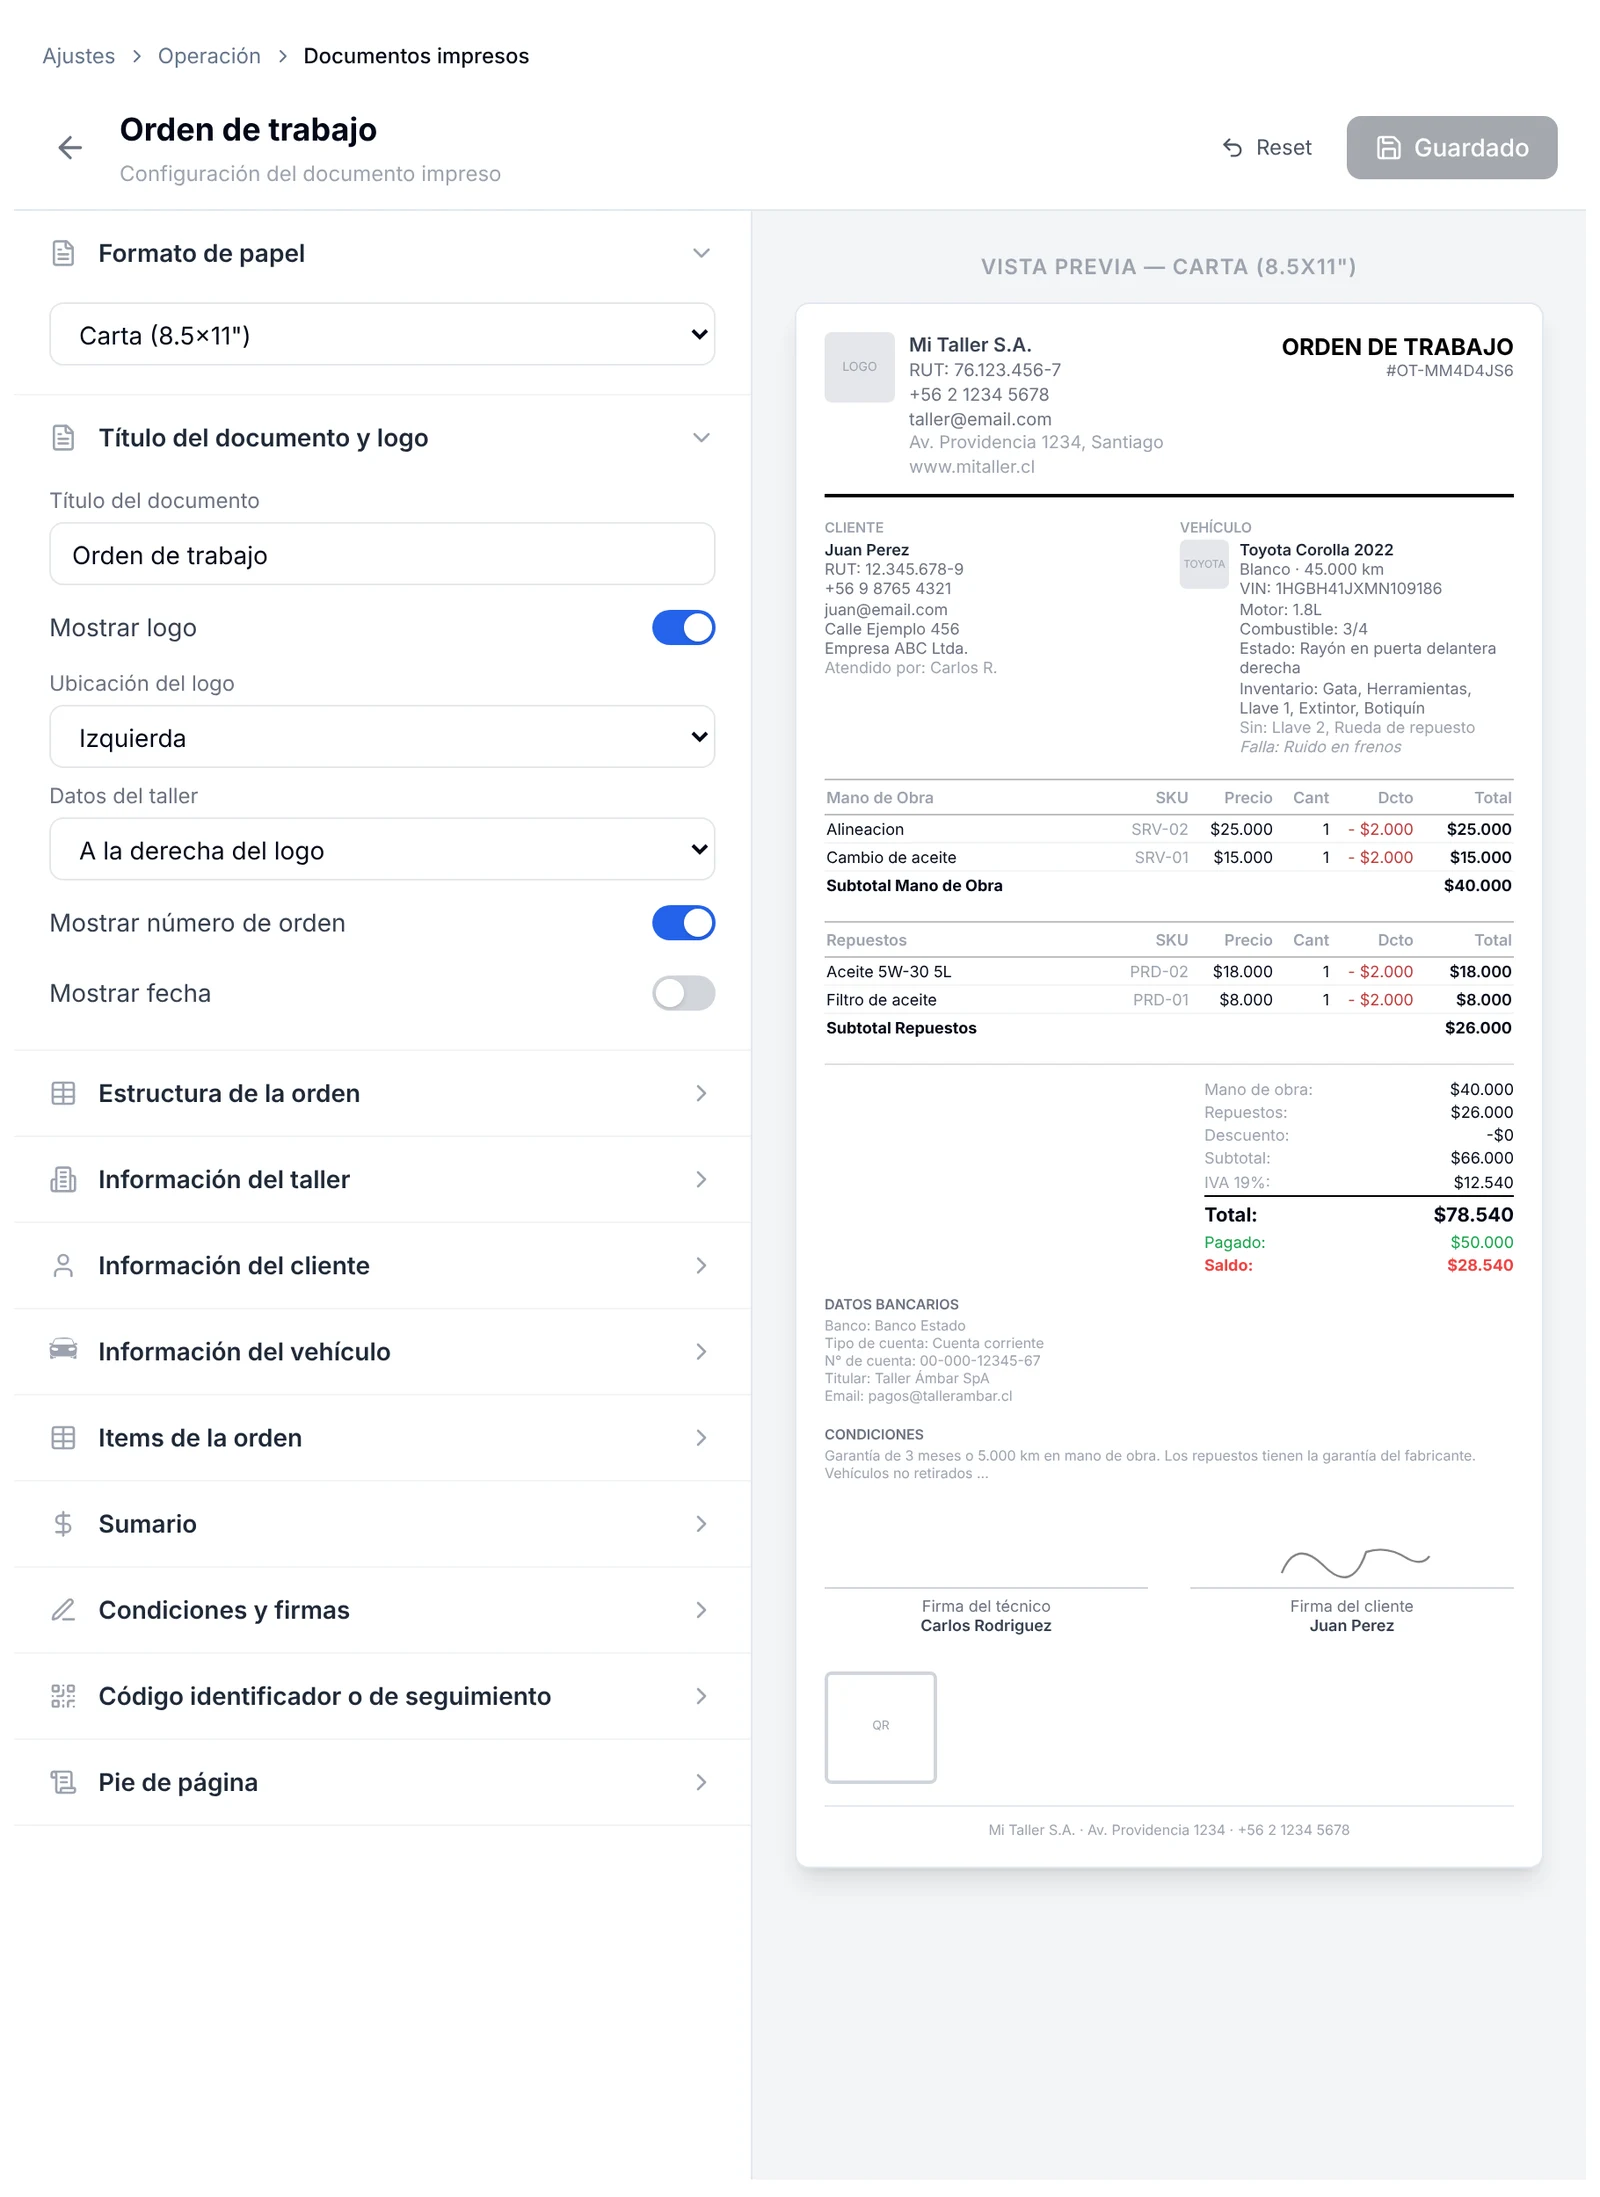
Task: Expand the Sumario section
Action: [382, 1523]
